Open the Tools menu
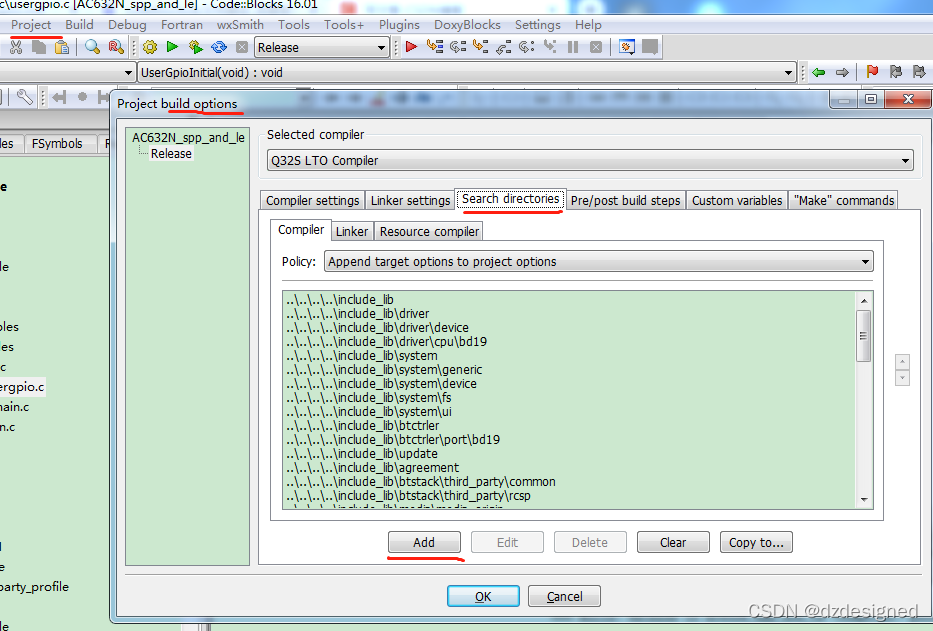 click(x=293, y=24)
